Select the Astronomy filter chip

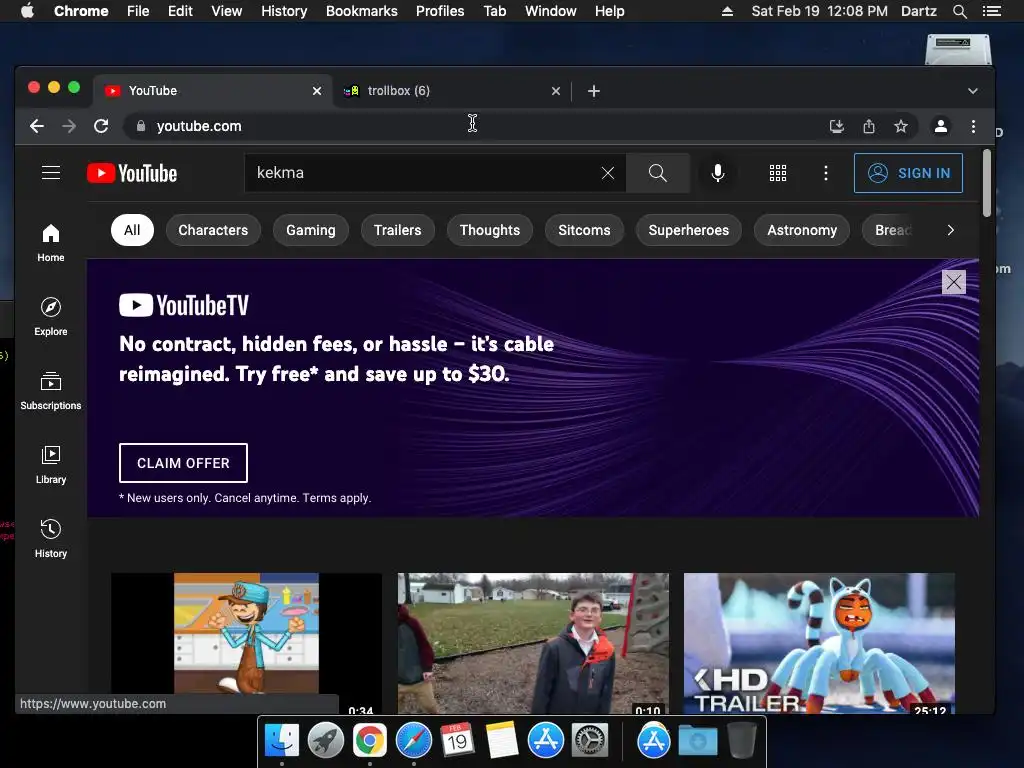pos(801,230)
